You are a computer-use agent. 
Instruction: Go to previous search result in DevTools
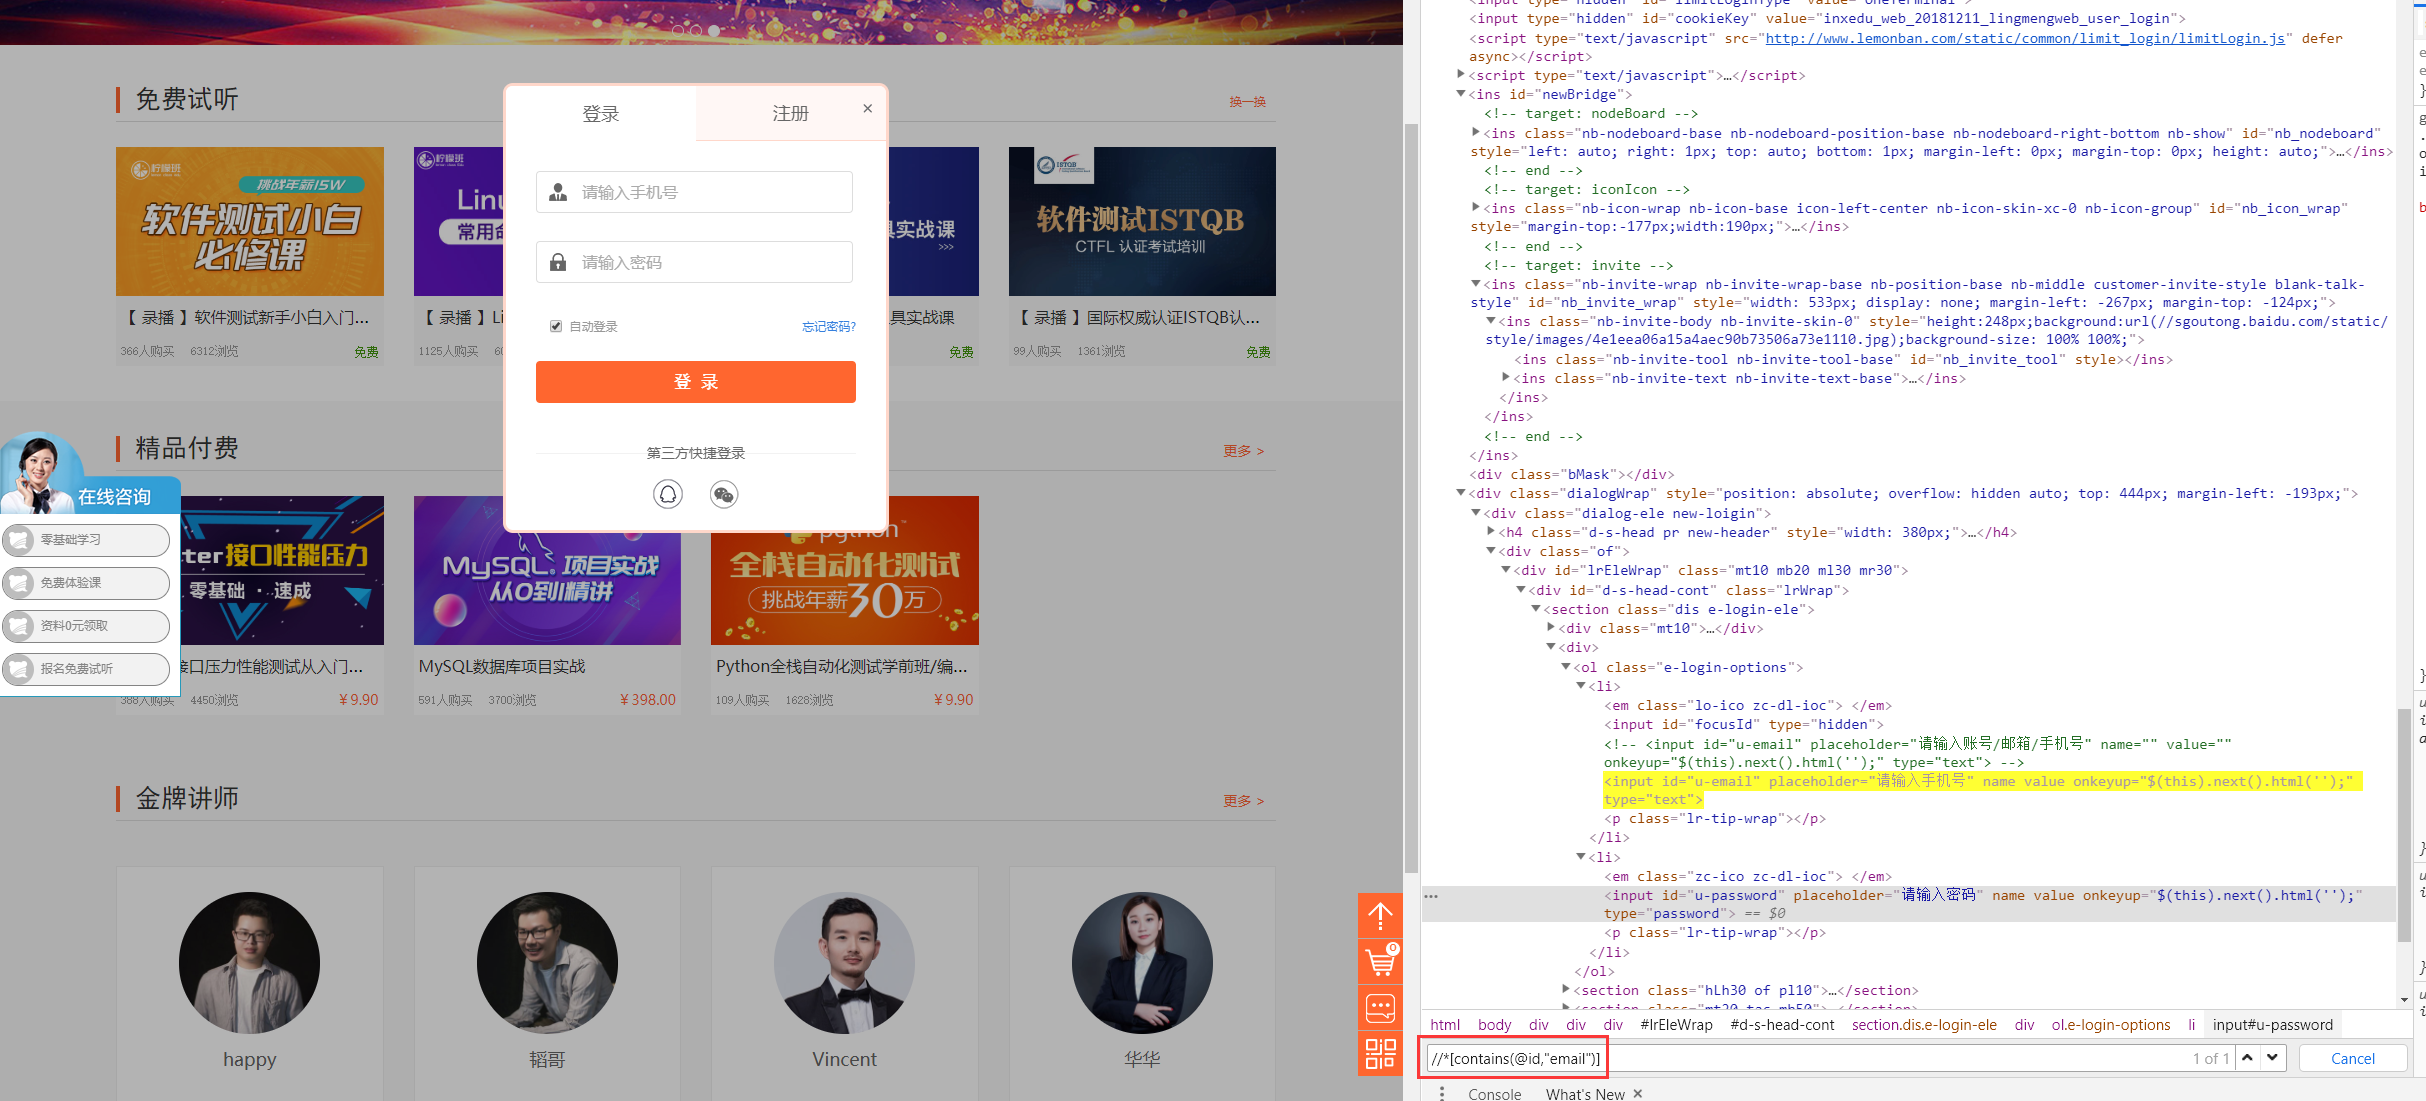click(2248, 1058)
